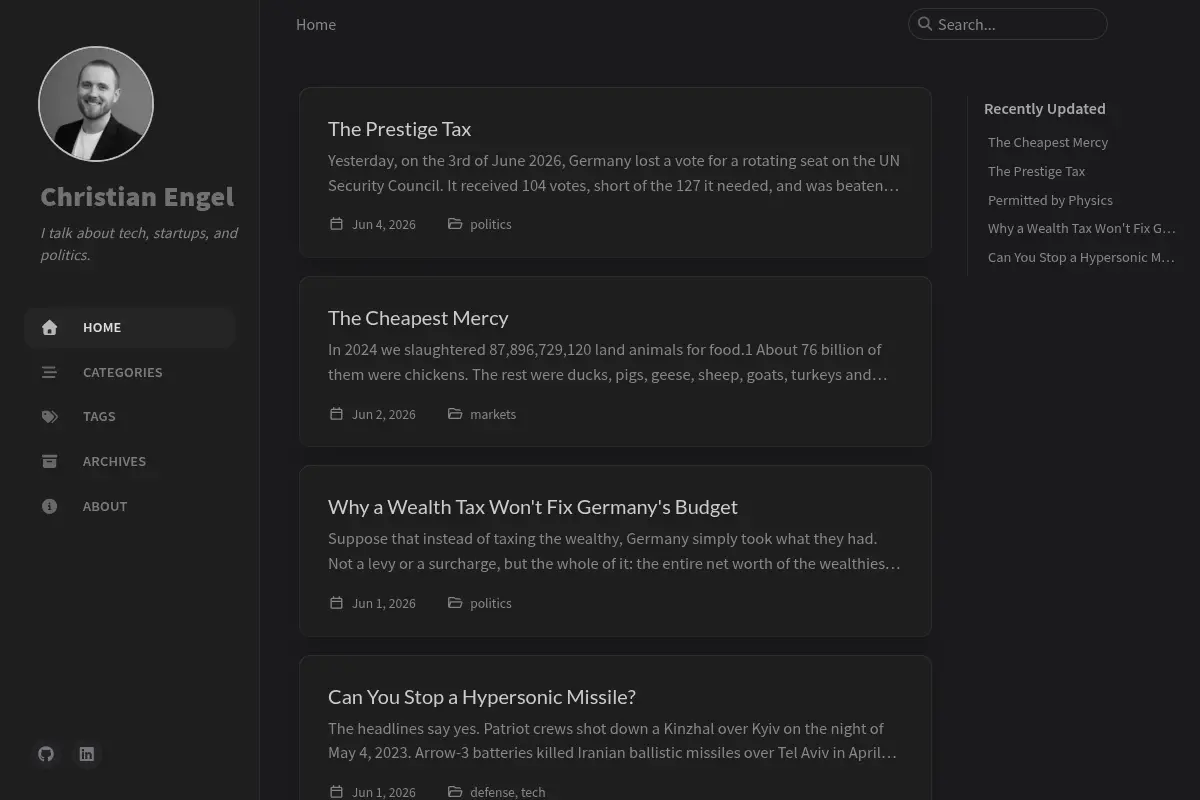Click the About info icon
This screenshot has width=1200, height=800.
click(x=49, y=506)
